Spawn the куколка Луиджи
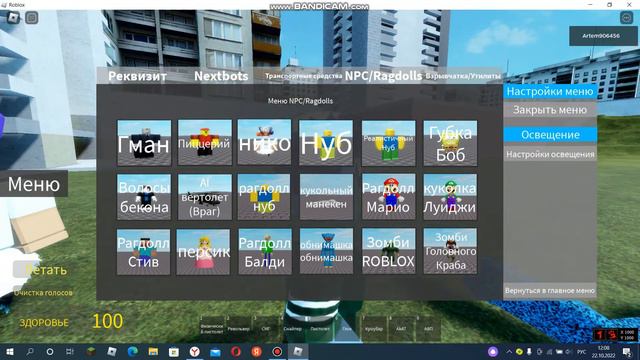This screenshot has height=360, width=640. point(450,197)
